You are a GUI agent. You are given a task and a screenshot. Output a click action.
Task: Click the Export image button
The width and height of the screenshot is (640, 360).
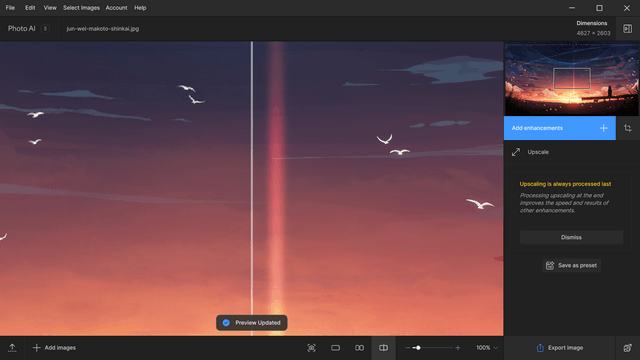click(x=560, y=348)
